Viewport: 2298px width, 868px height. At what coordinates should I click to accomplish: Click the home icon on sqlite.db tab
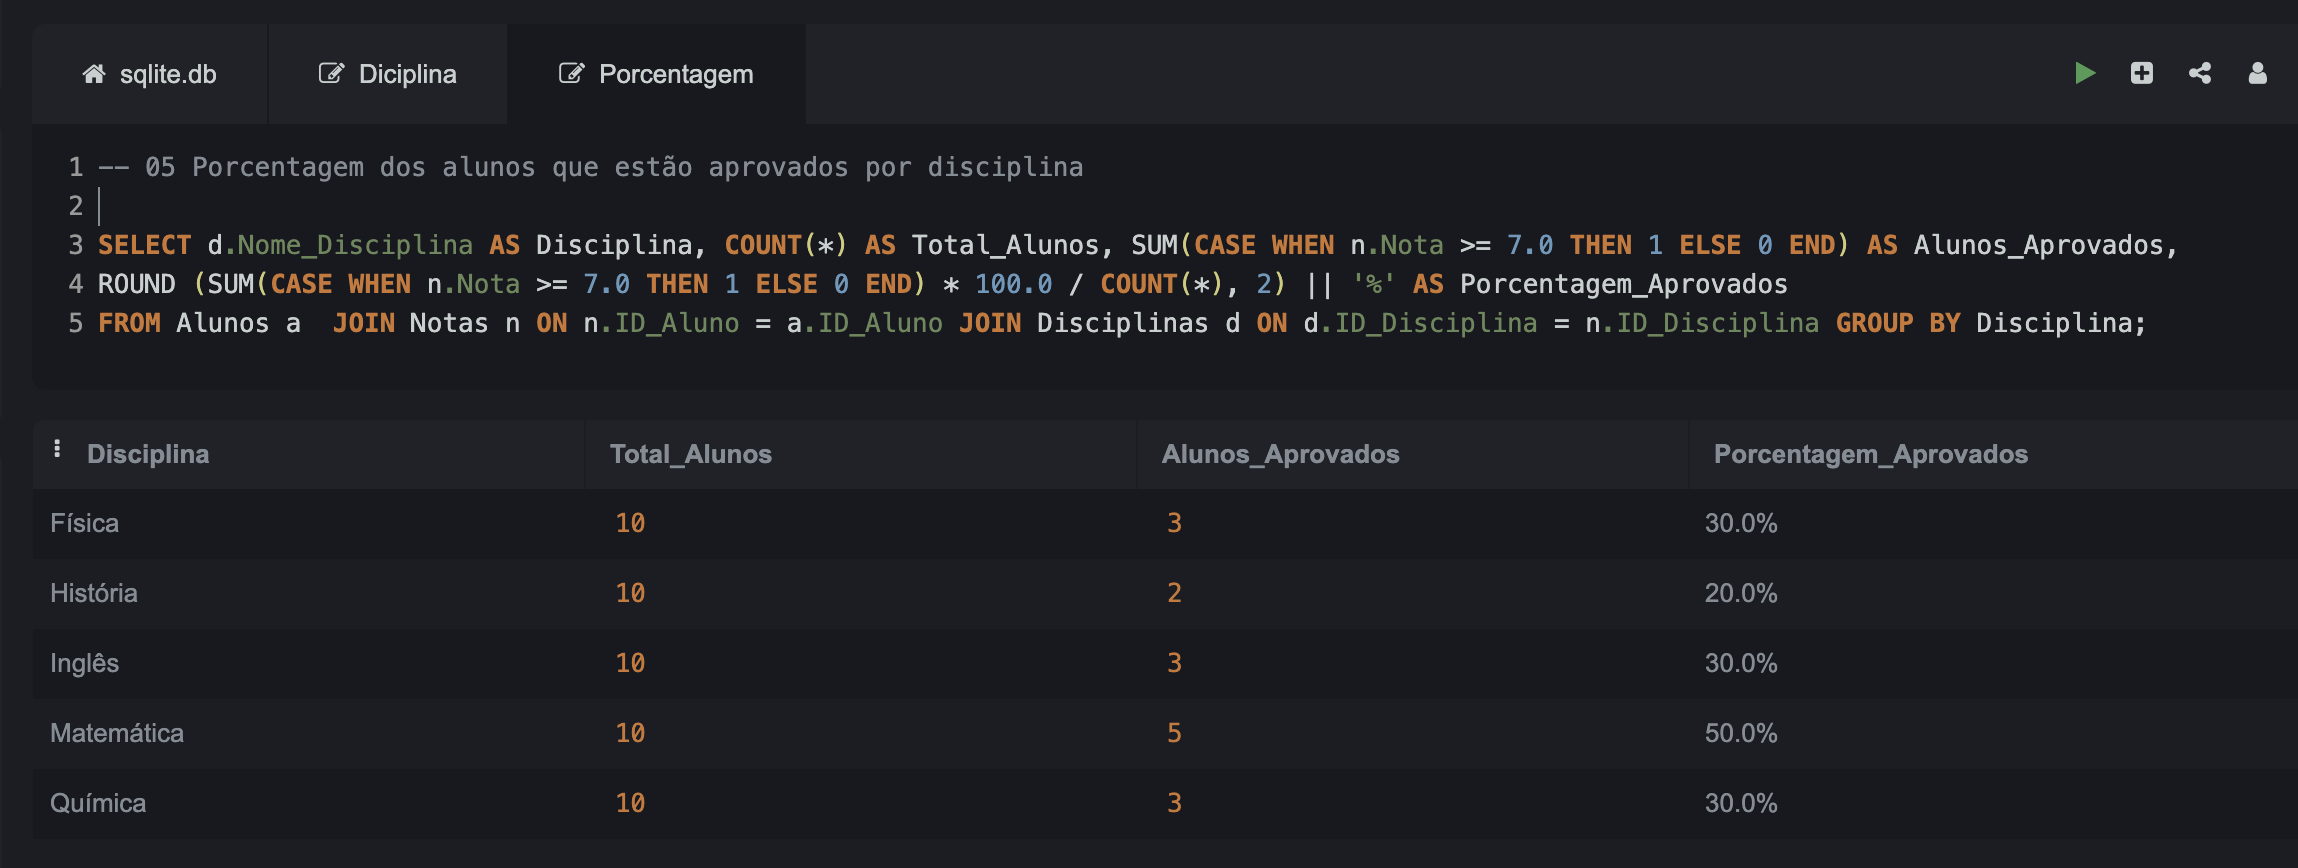click(94, 74)
